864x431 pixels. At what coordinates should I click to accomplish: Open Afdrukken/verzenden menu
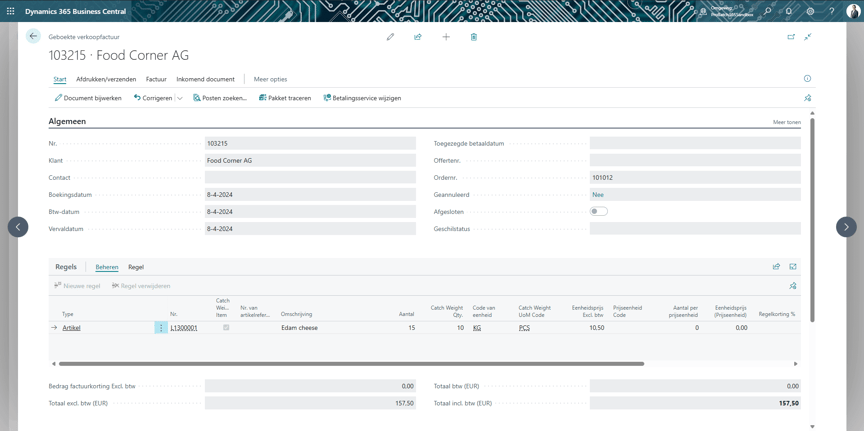tap(106, 79)
